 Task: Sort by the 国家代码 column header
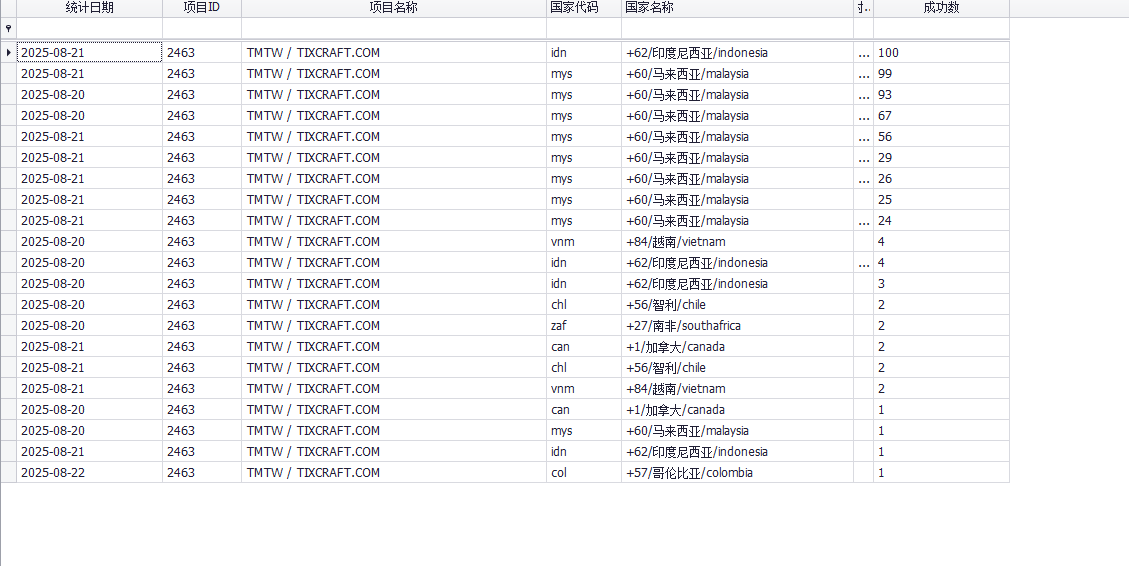click(x=584, y=8)
